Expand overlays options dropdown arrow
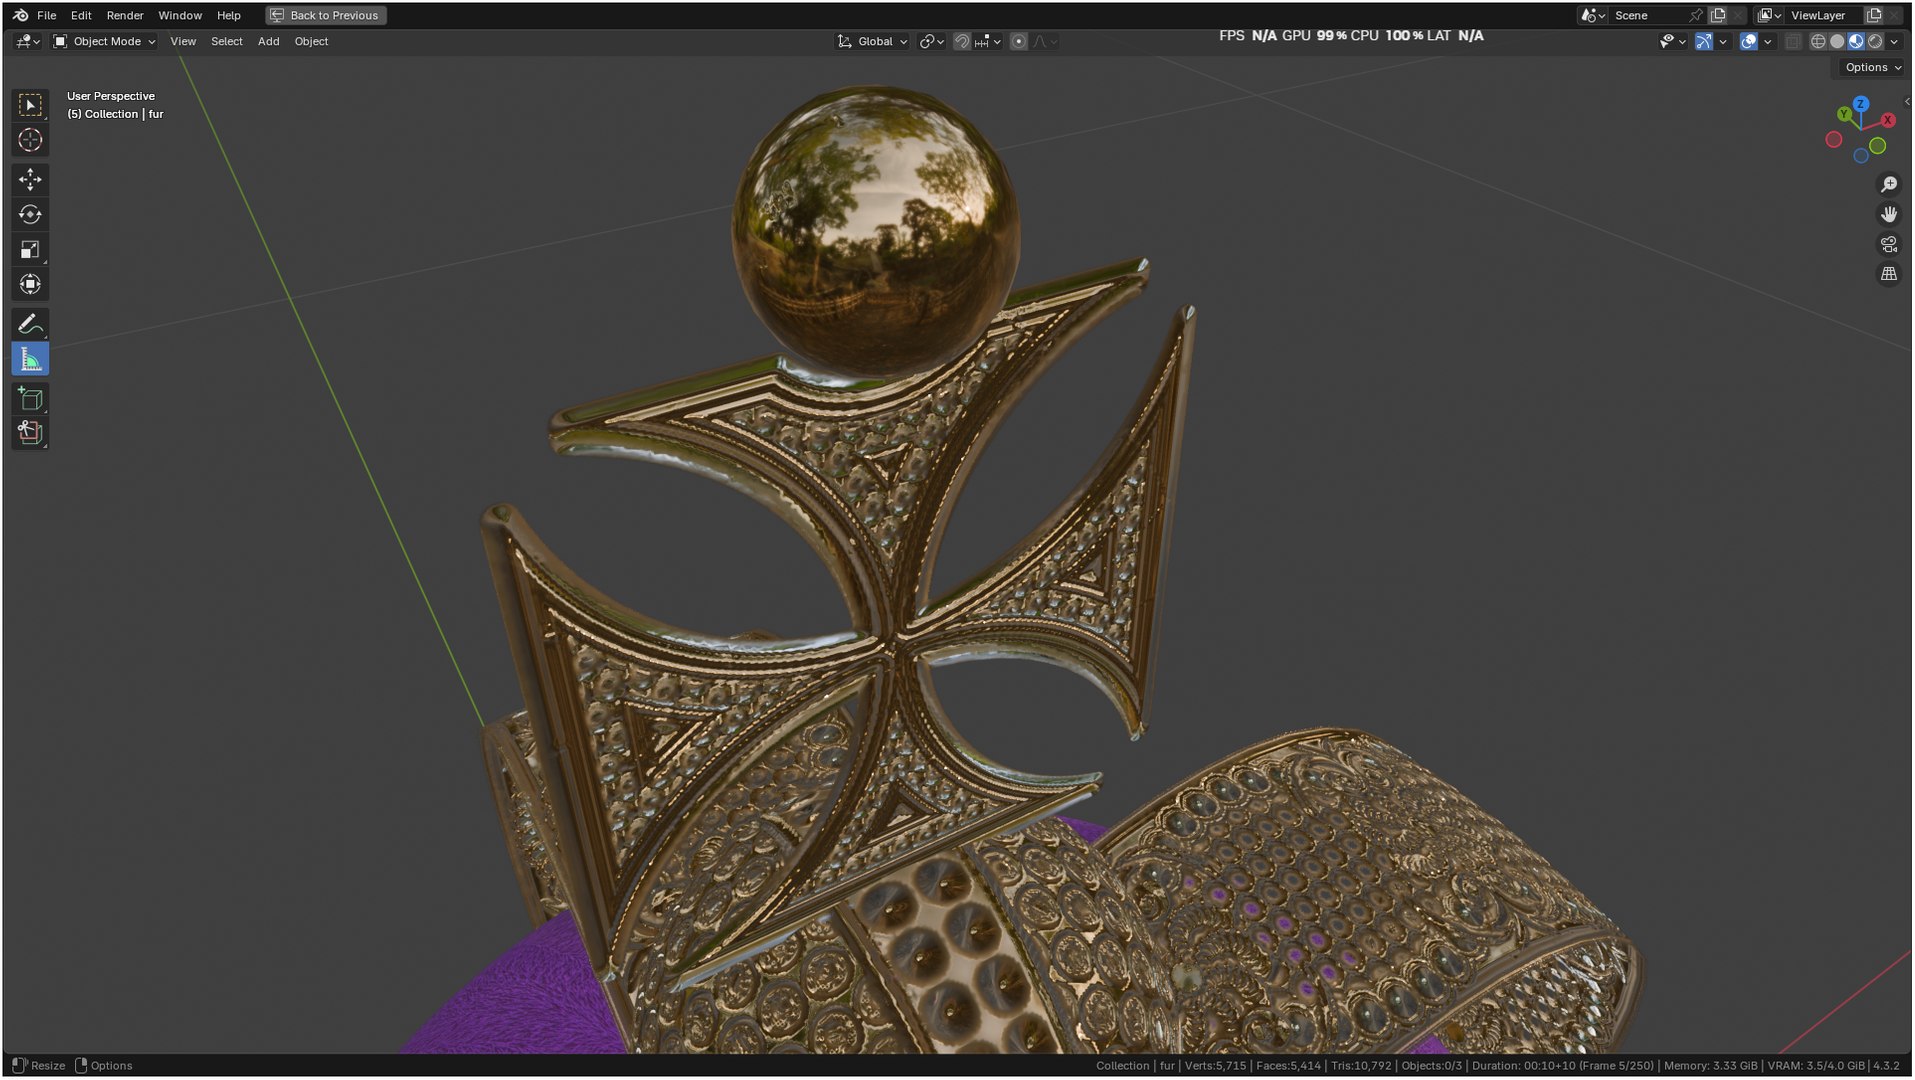Image resolution: width=1915 pixels, height=1080 pixels. point(1768,41)
